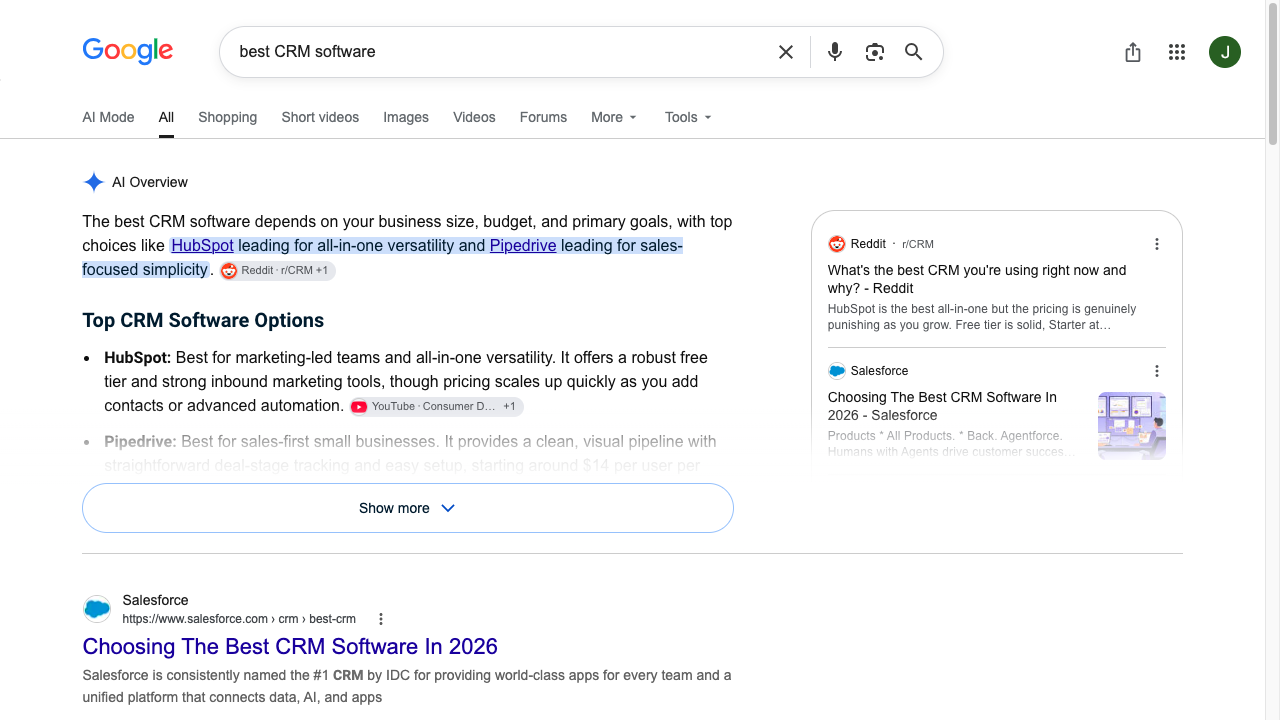
Task: Clear the search query with the X icon
Action: 786,52
